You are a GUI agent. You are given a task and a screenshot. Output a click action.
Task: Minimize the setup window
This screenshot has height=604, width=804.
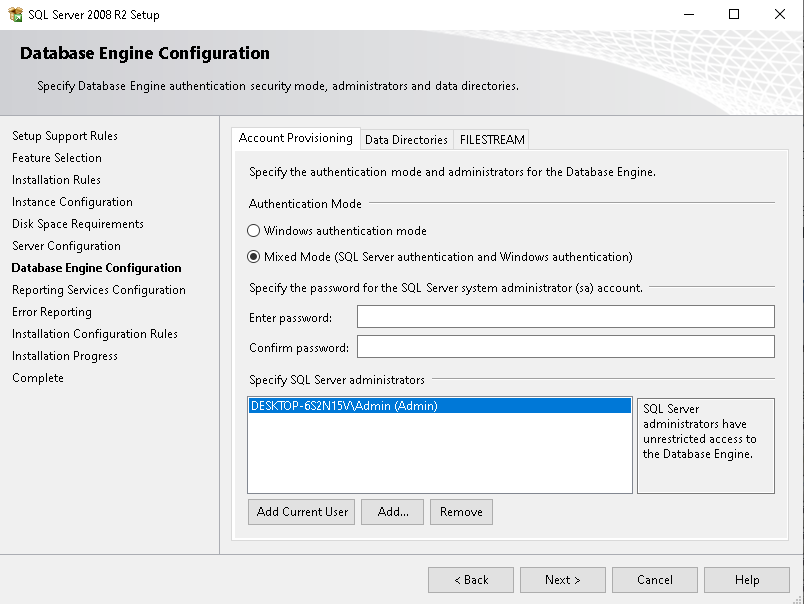[x=689, y=14]
